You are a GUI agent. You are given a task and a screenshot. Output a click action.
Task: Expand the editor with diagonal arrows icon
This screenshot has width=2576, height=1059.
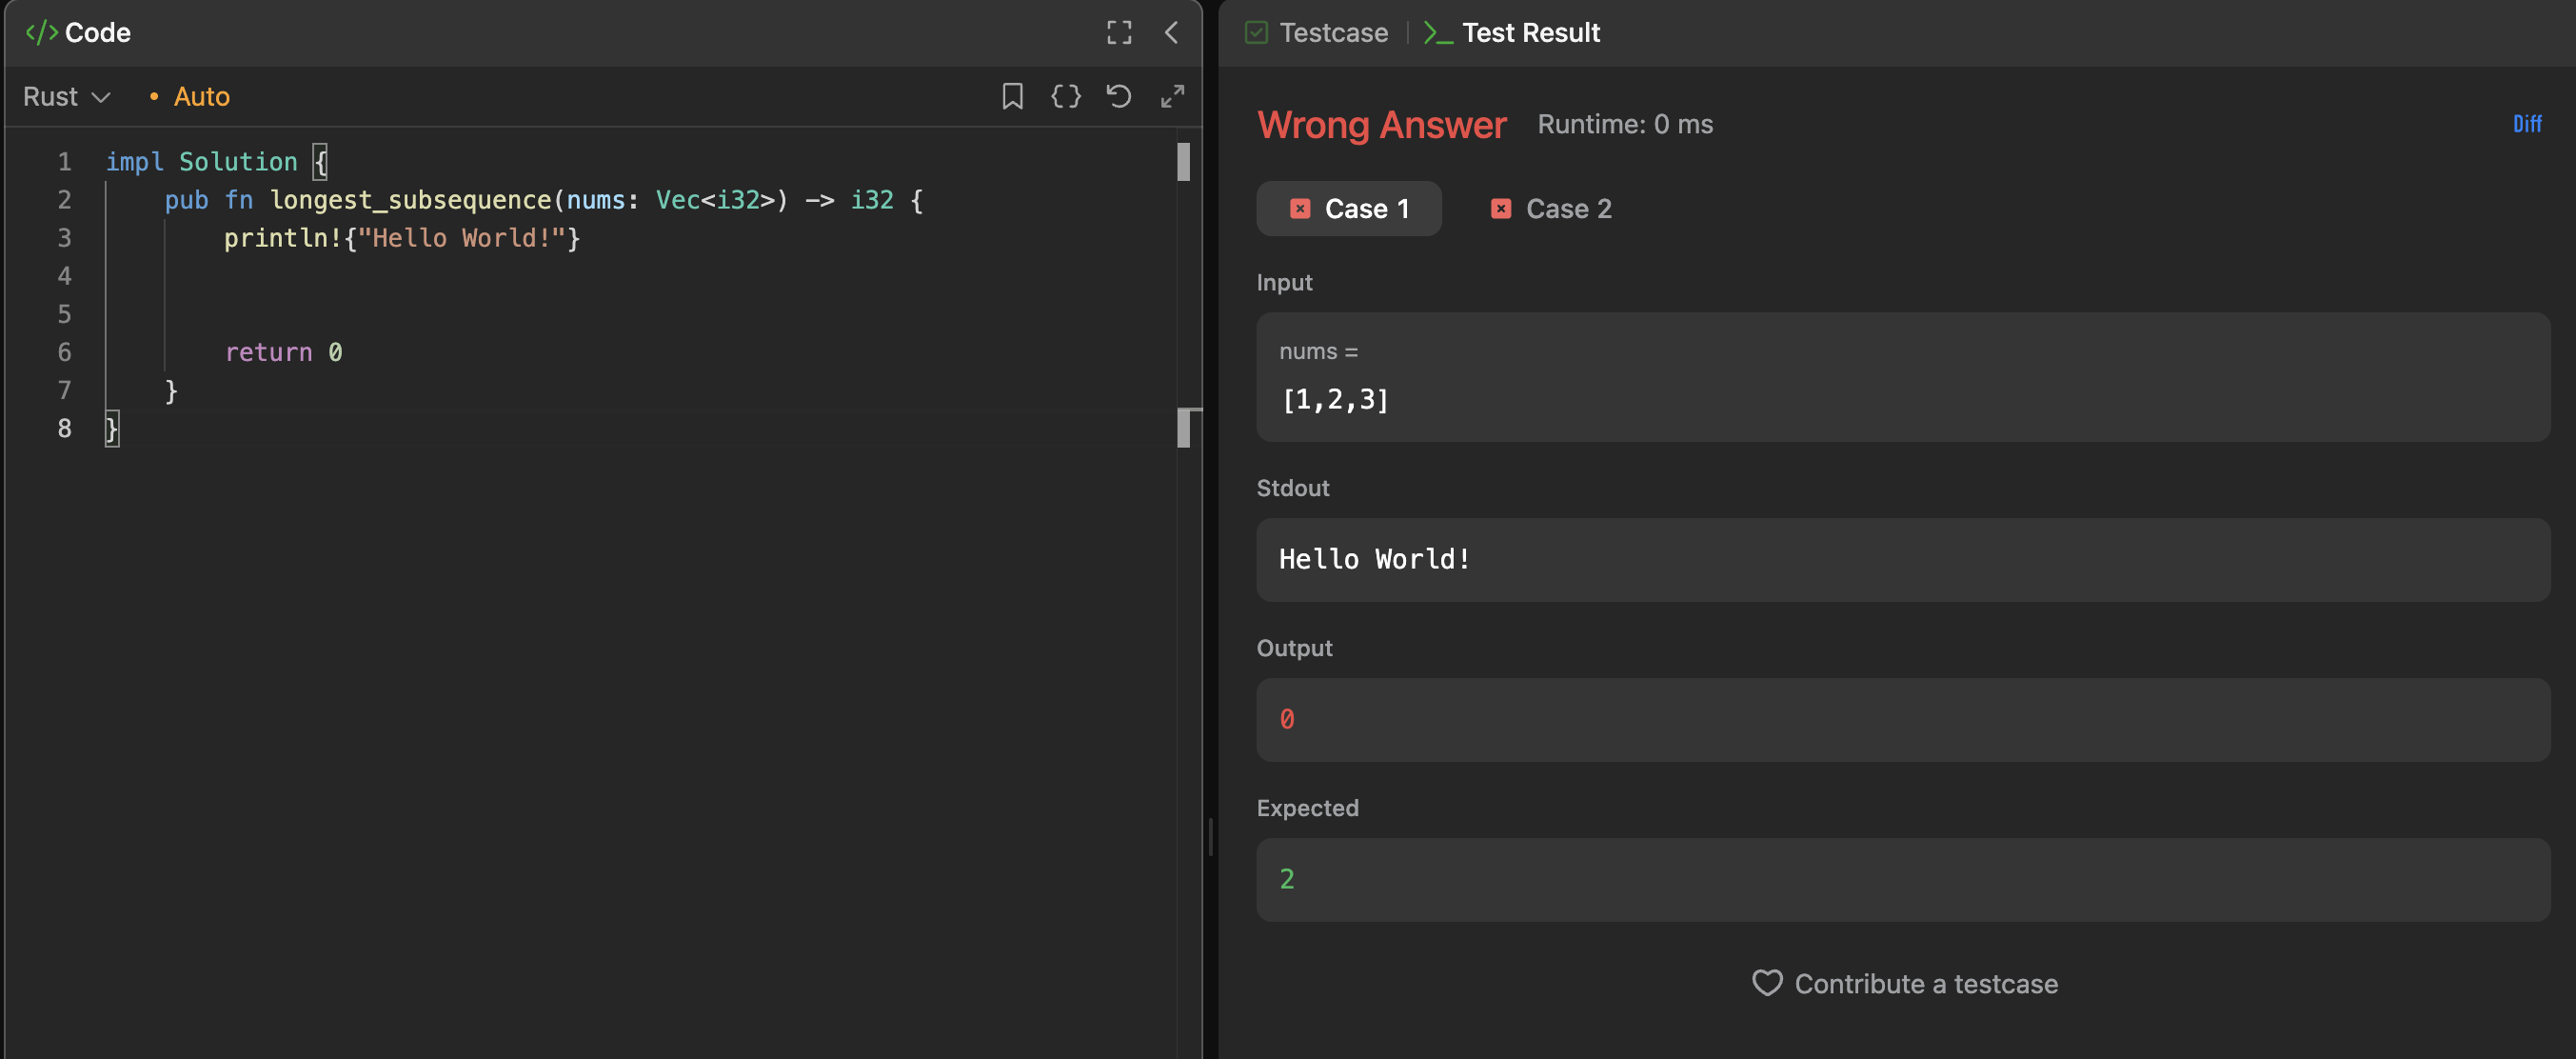click(x=1172, y=96)
